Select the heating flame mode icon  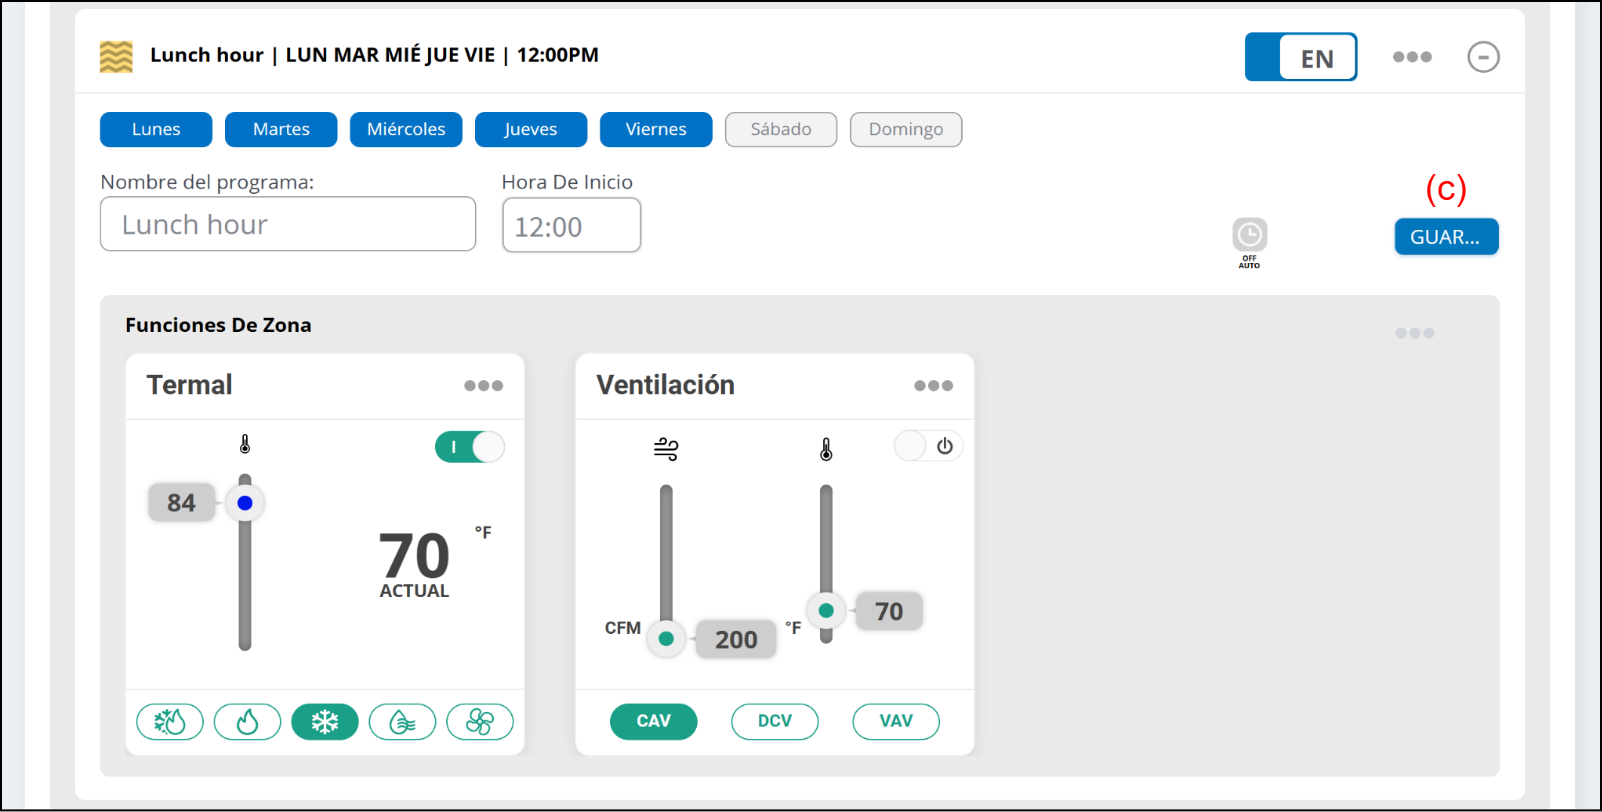247,721
